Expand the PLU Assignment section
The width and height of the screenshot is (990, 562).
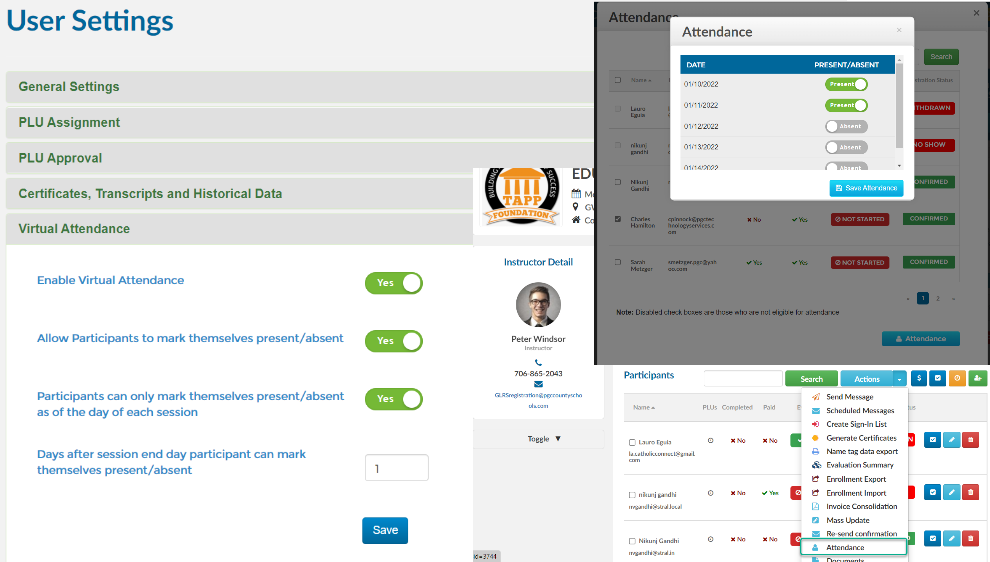click(69, 122)
